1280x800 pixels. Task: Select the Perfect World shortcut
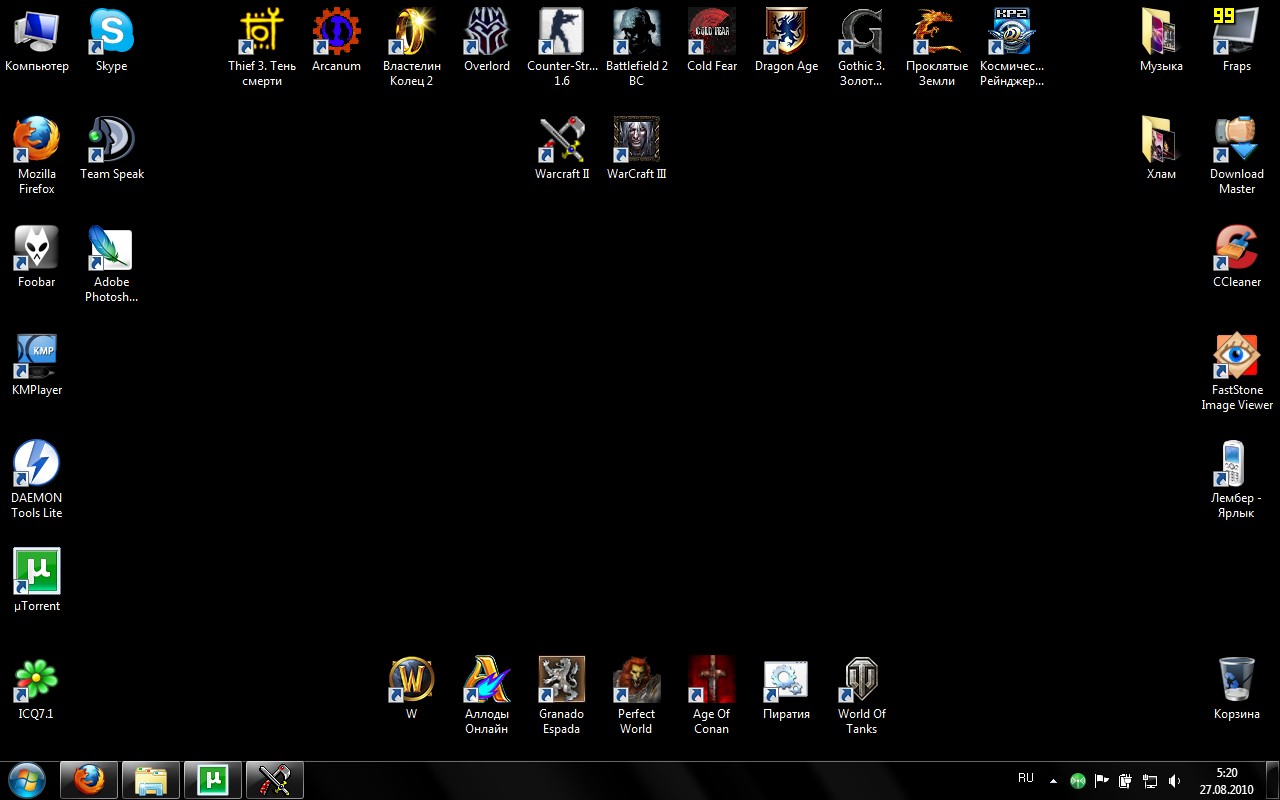pos(636,695)
